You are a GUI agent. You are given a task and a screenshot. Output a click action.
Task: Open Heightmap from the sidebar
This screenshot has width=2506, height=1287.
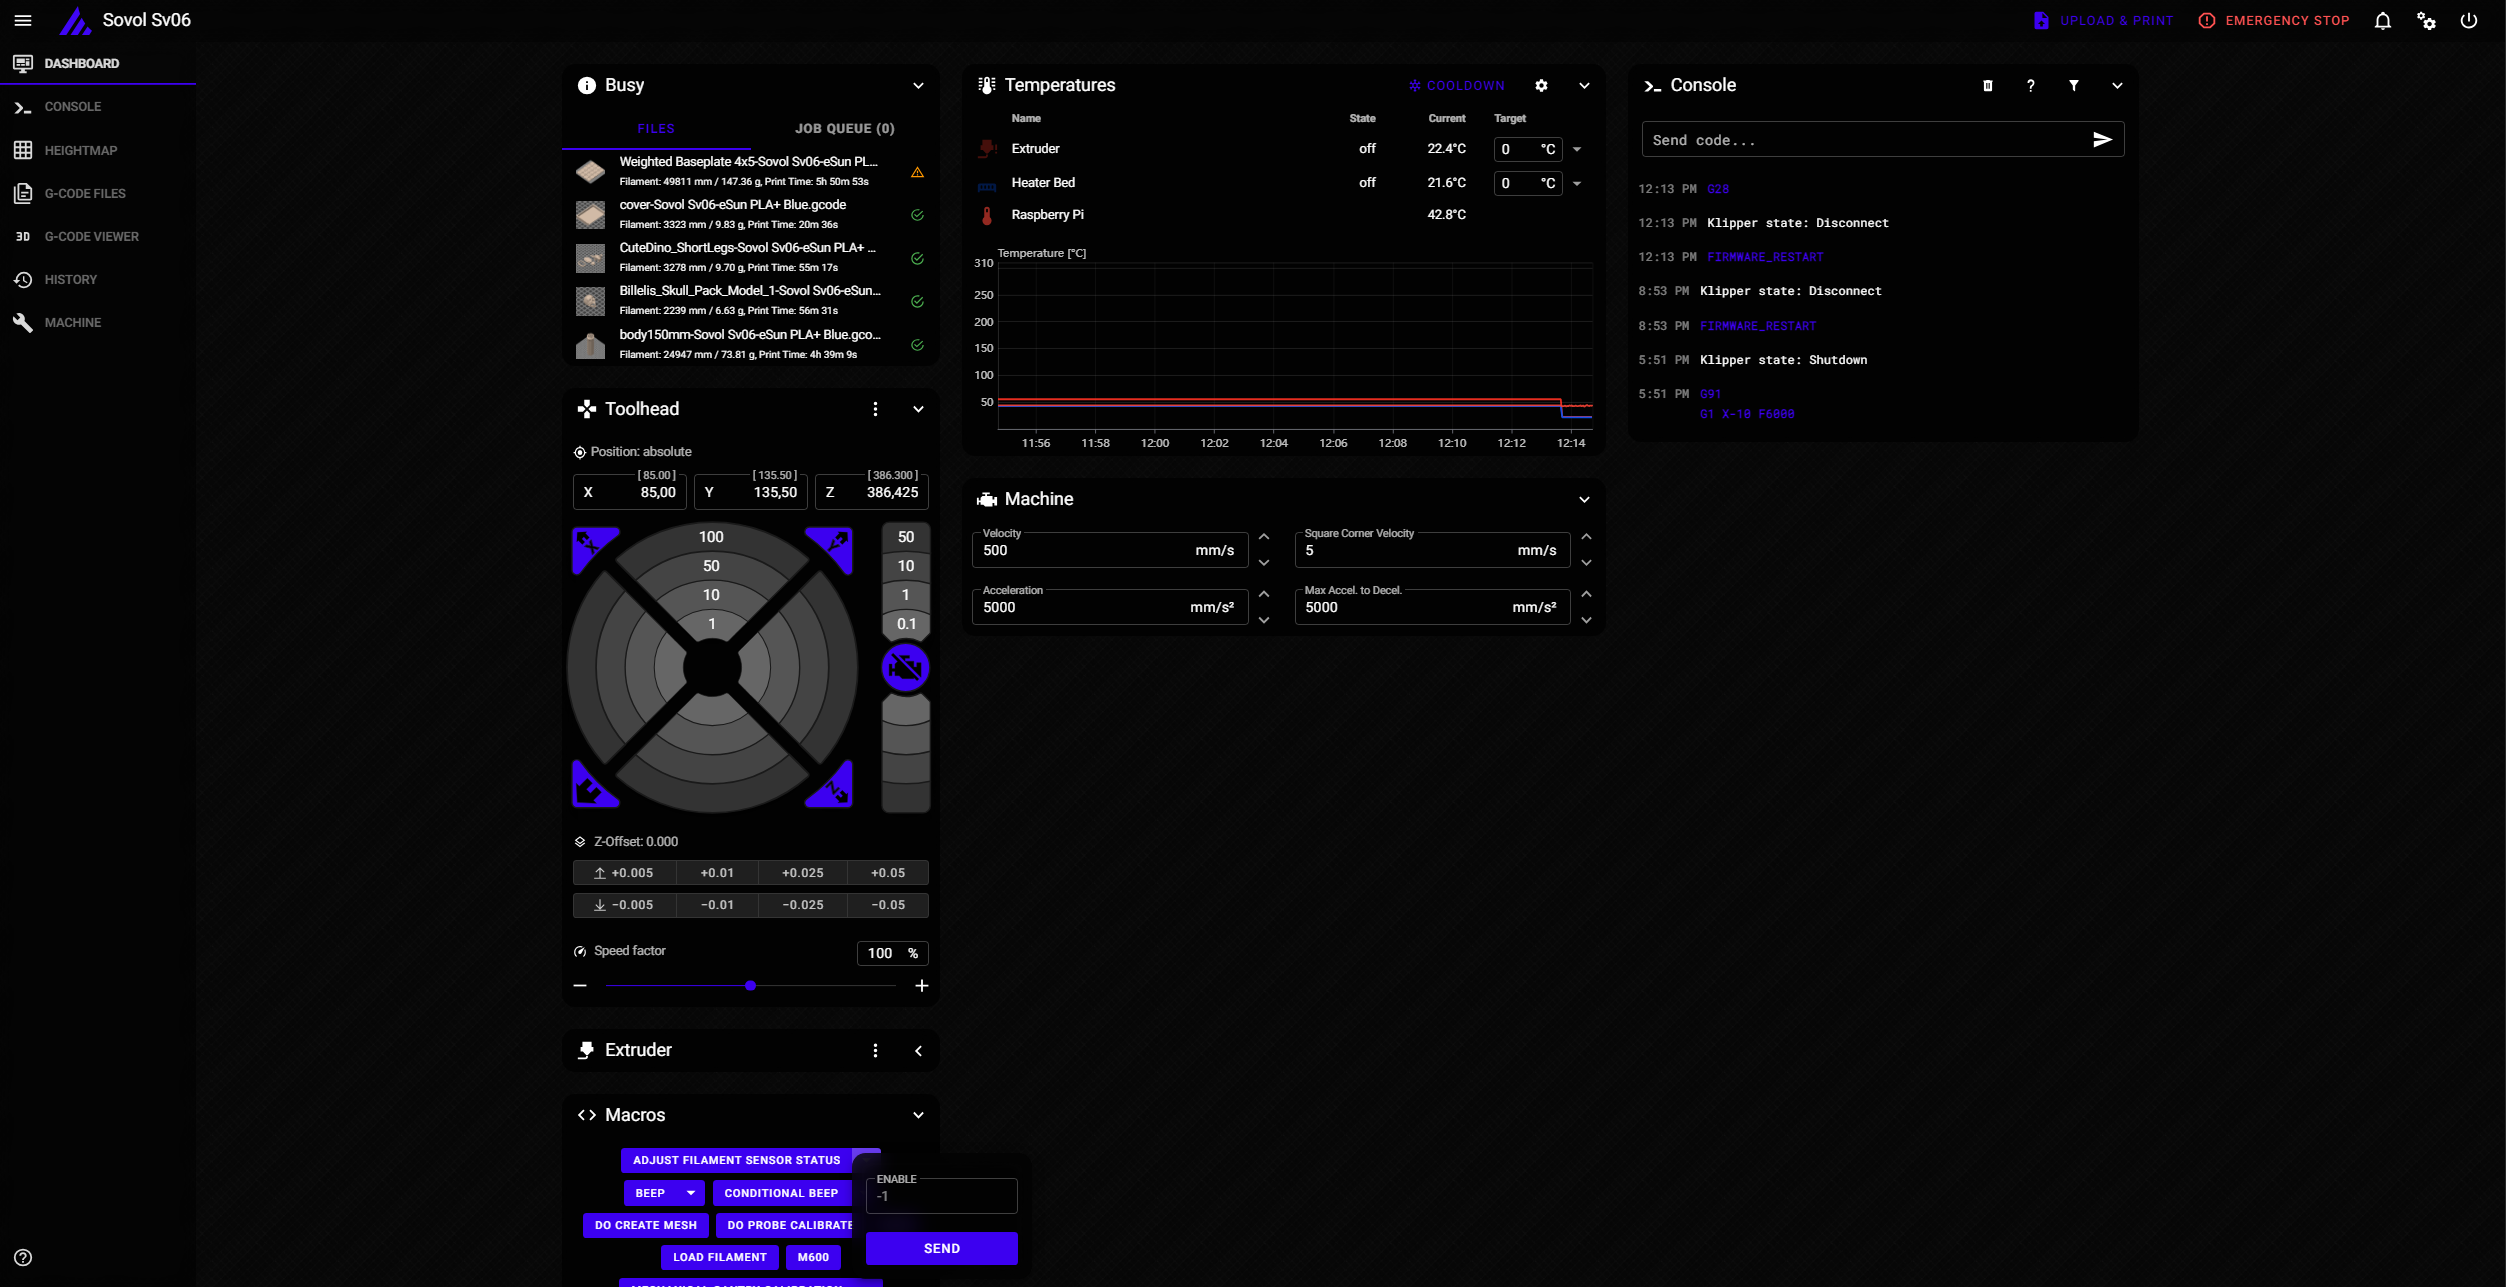tap(80, 150)
